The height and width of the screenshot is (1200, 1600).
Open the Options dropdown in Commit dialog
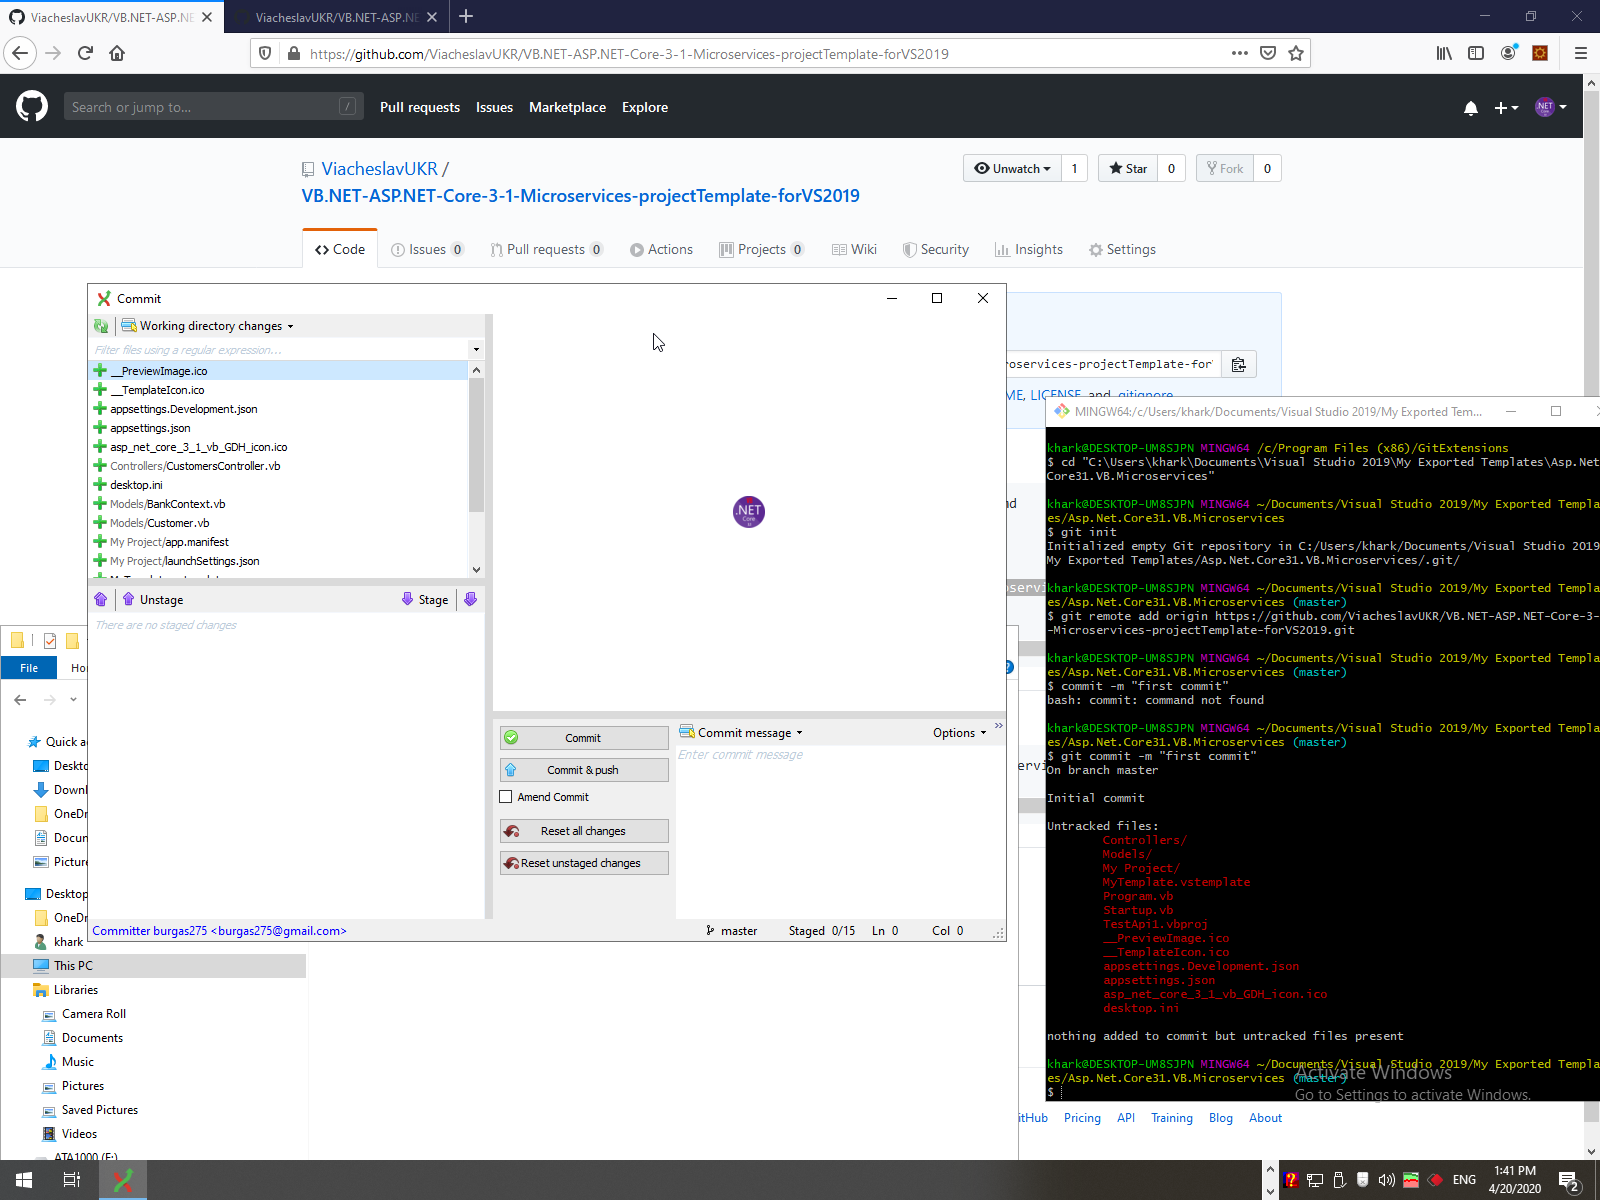click(960, 733)
